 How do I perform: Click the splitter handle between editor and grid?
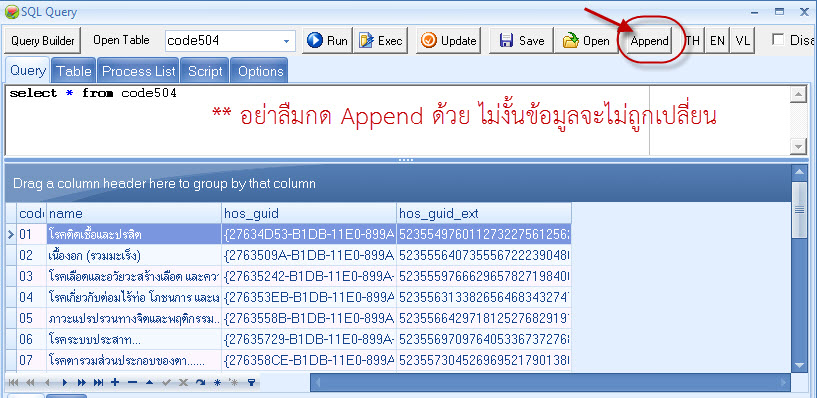tap(405, 160)
